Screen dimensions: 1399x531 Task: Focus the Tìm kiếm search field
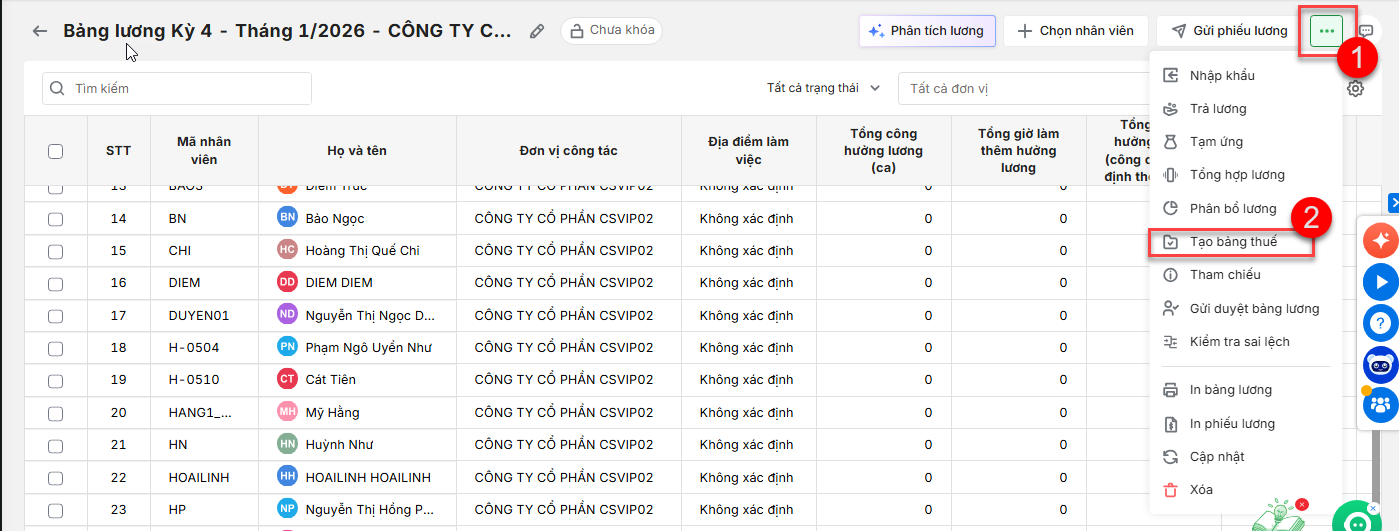coord(177,89)
